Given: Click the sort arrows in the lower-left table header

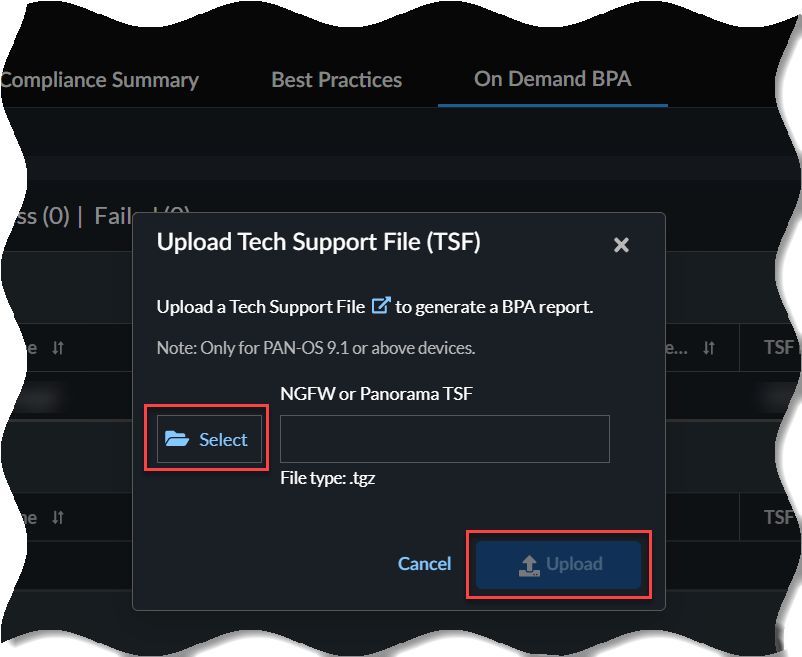Looking at the screenshot, I should pyautogui.click(x=58, y=517).
